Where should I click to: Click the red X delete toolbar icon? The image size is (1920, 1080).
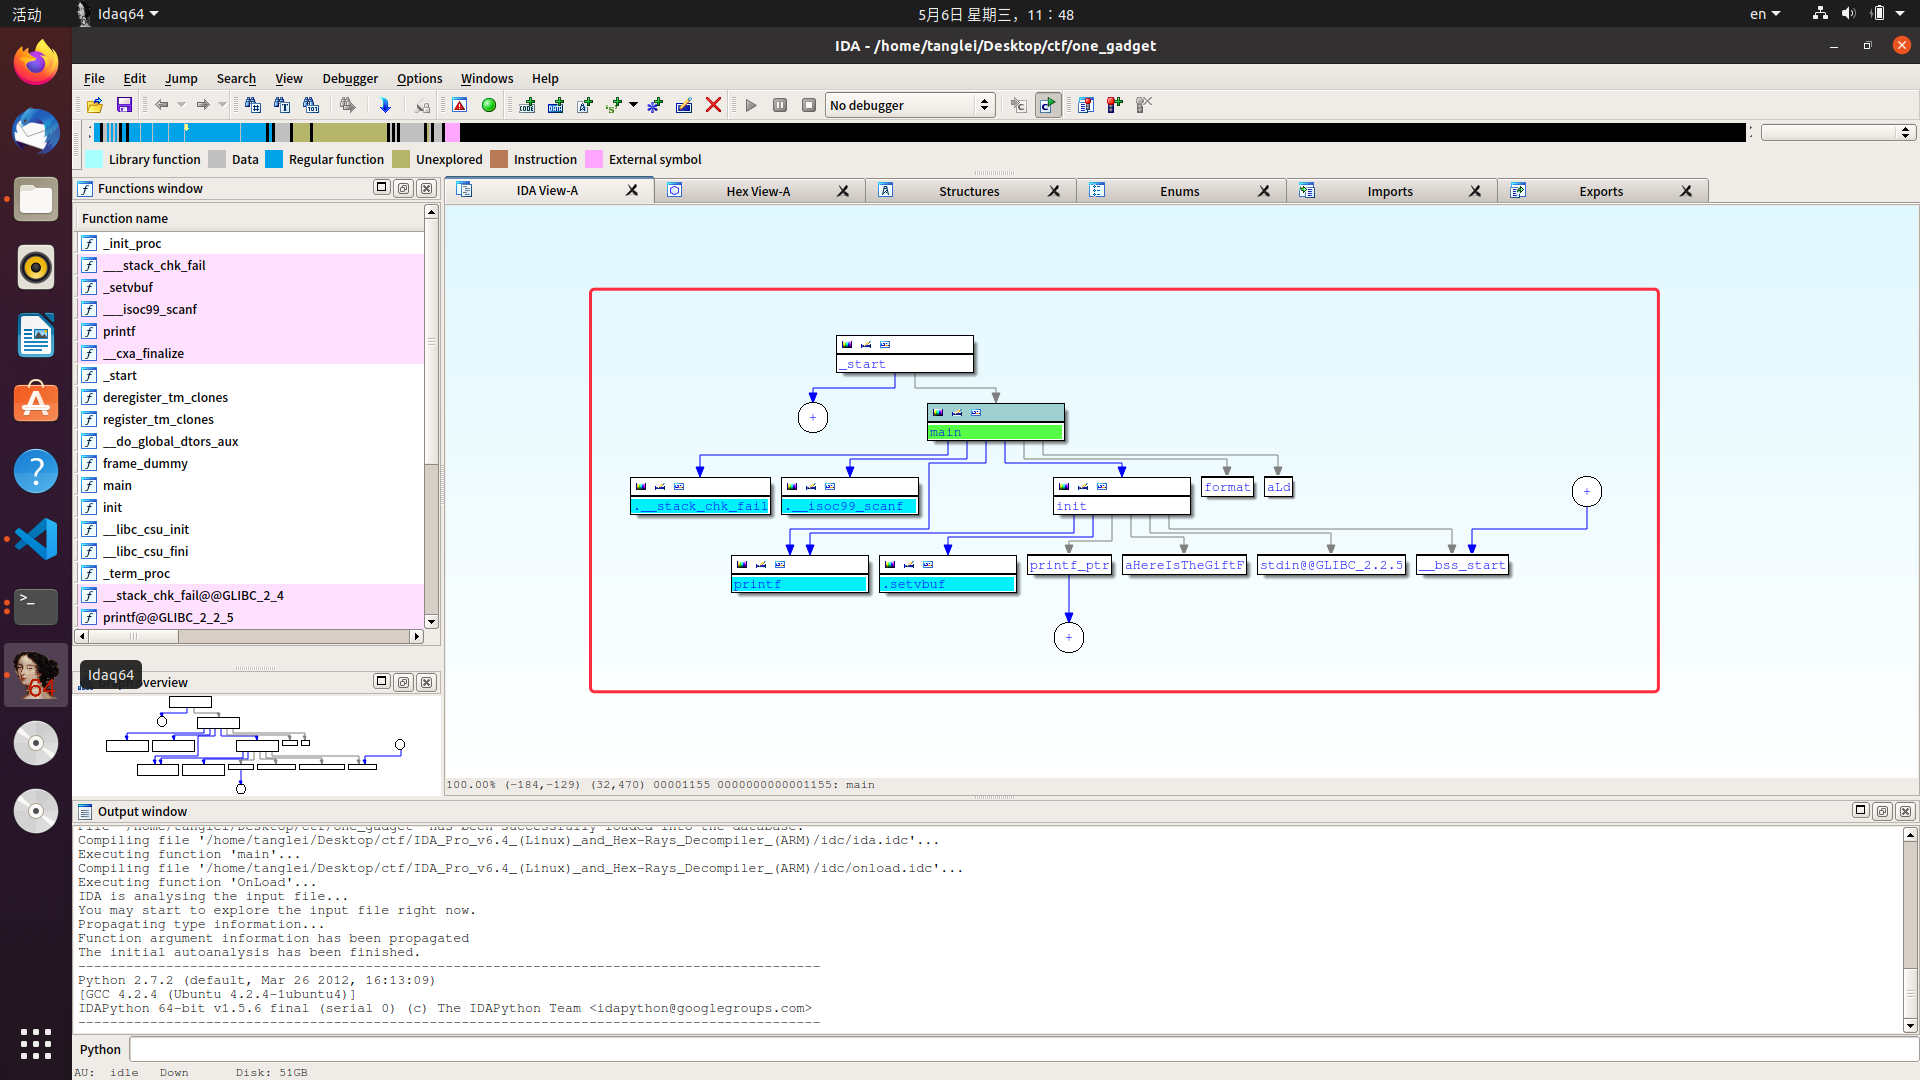(x=713, y=105)
